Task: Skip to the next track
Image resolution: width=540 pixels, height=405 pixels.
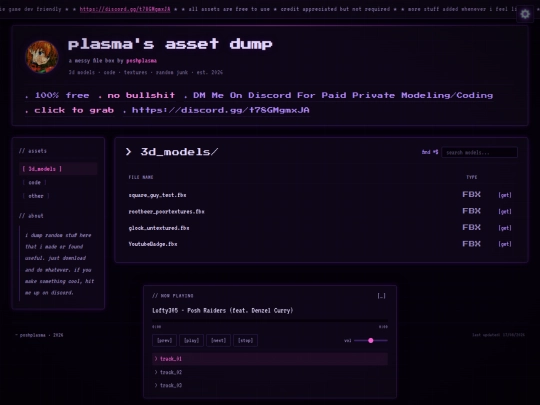Action: coord(218,340)
